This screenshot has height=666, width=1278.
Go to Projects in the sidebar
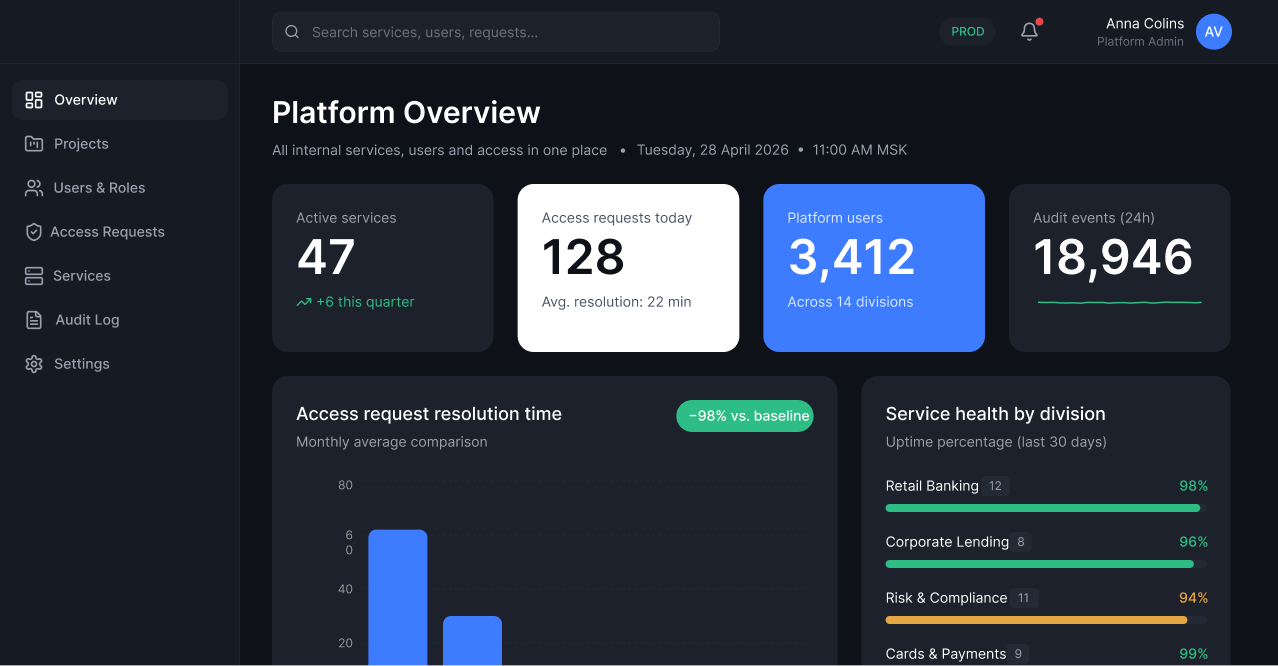tap(120, 144)
